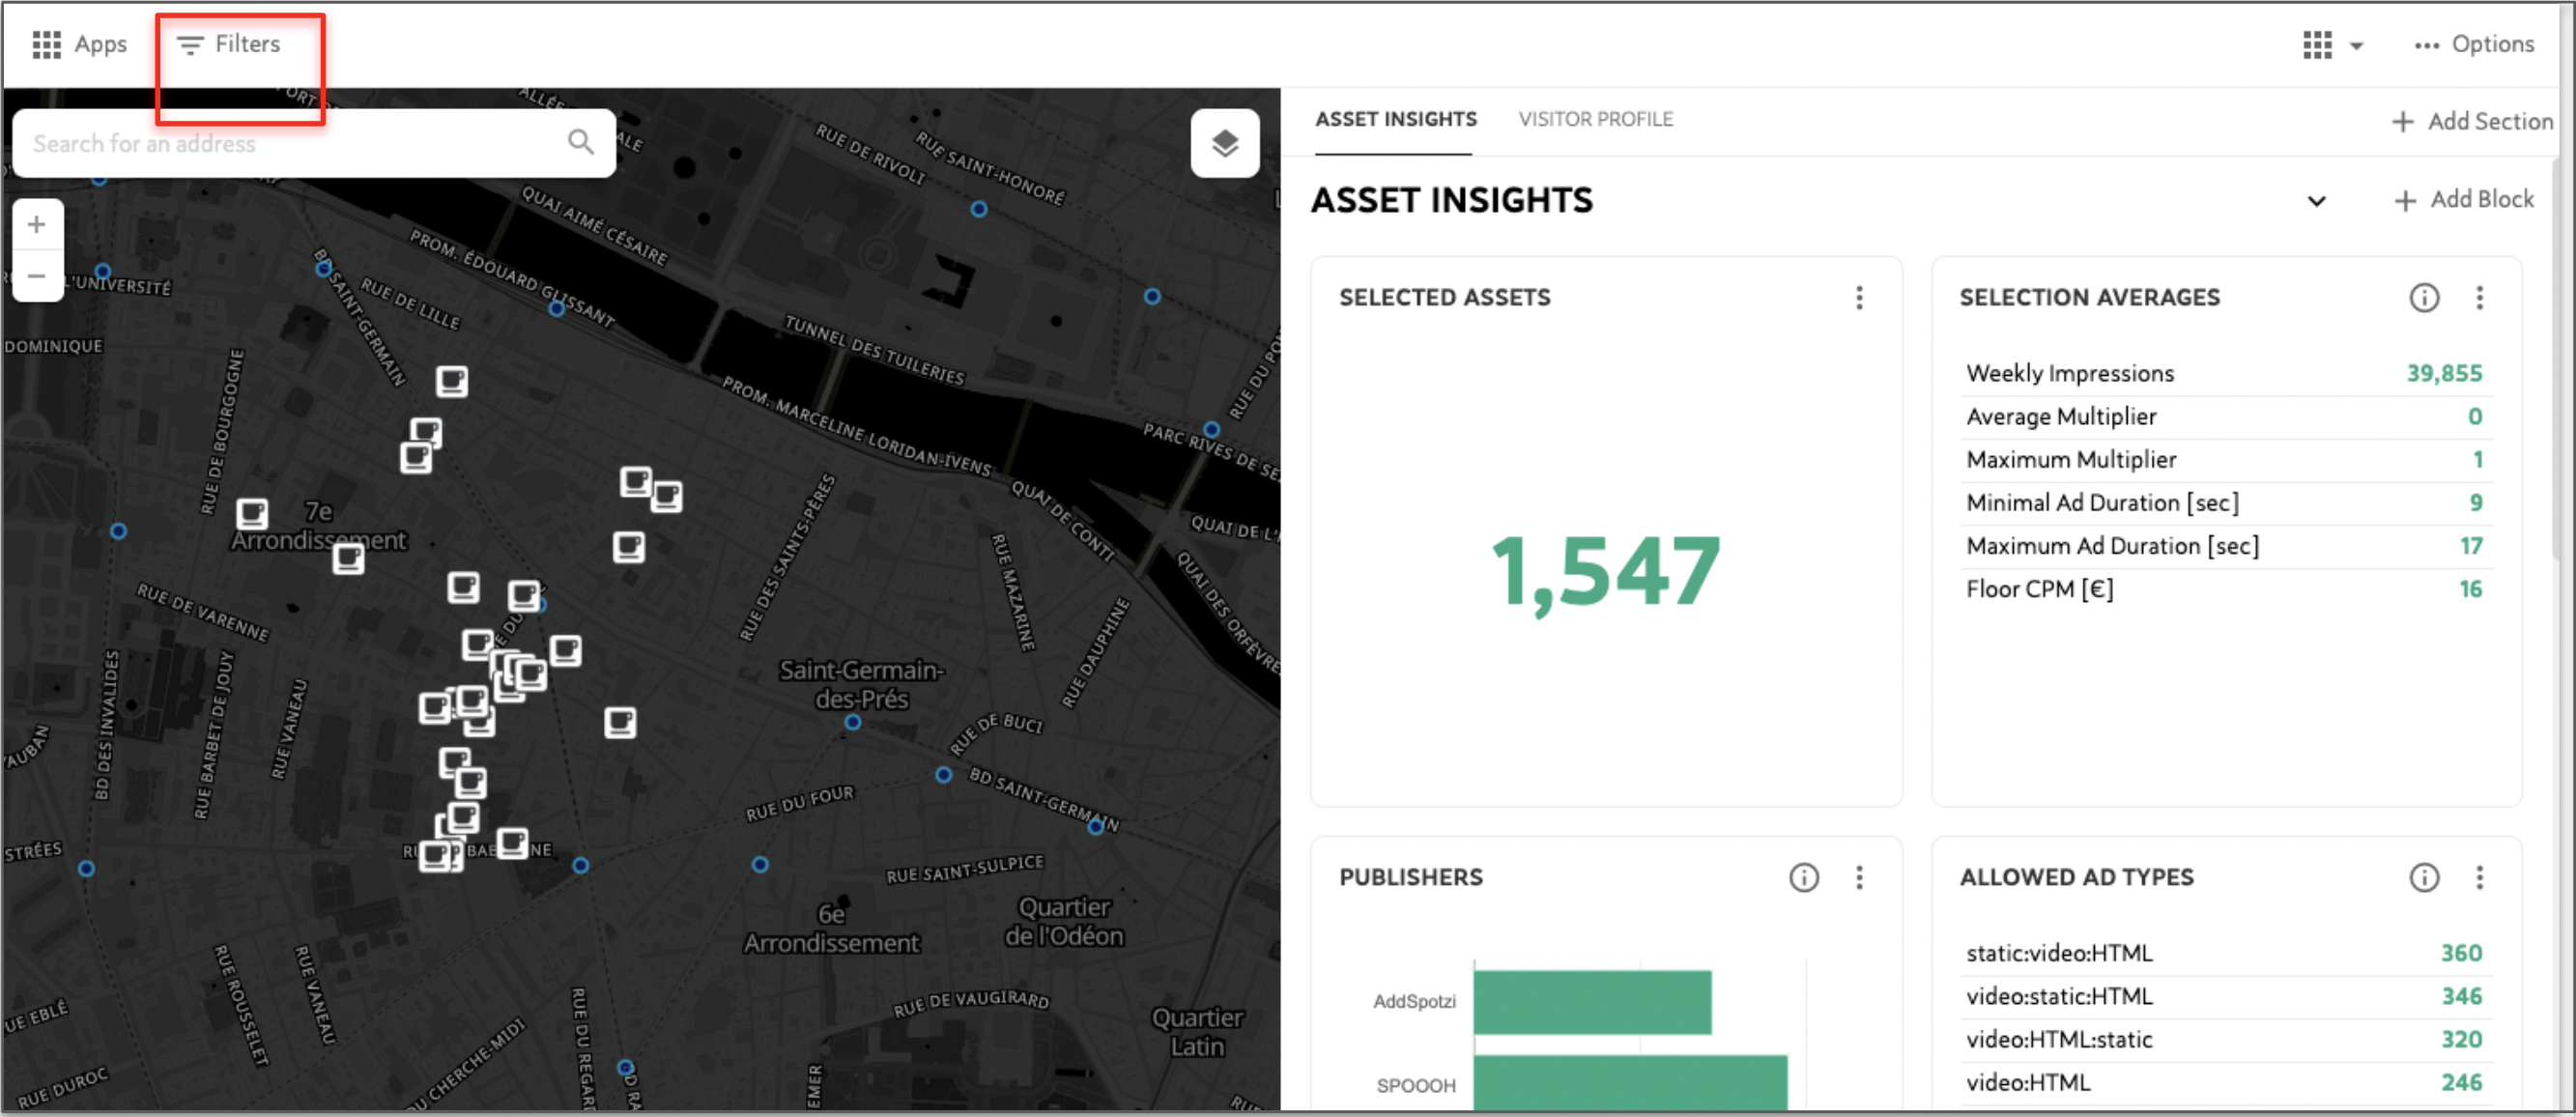The width and height of the screenshot is (2576, 1117).
Task: Click the video:static:HTML ad type row
Action: pyautogui.click(x=2224, y=996)
